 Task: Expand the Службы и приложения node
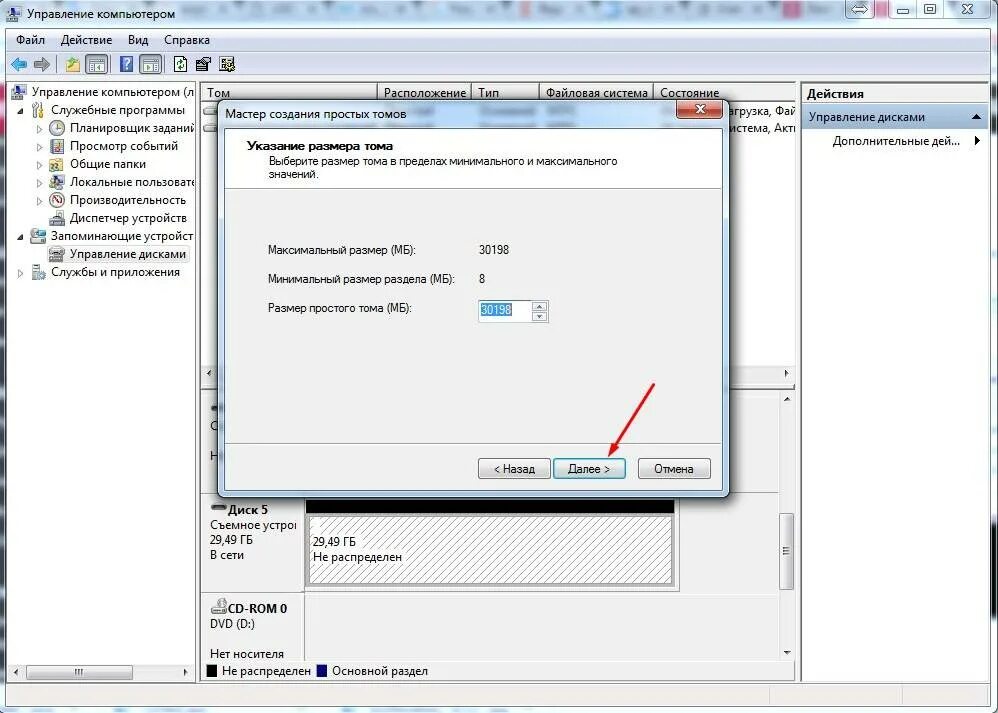(x=20, y=273)
